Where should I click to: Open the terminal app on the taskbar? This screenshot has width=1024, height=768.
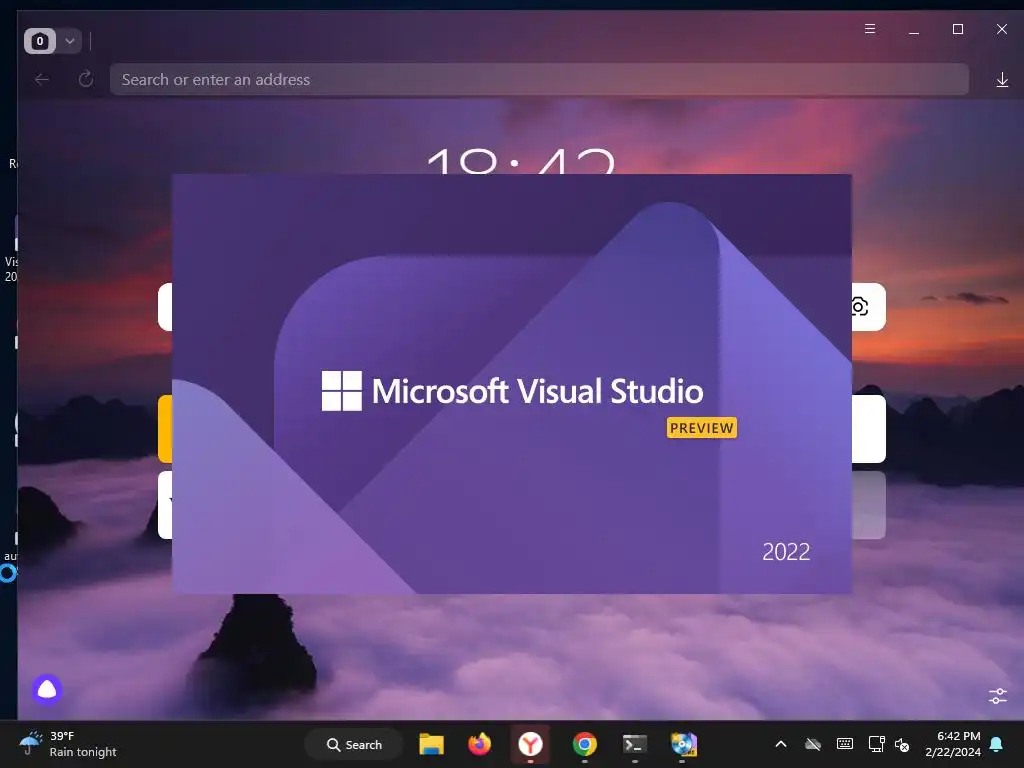634,744
